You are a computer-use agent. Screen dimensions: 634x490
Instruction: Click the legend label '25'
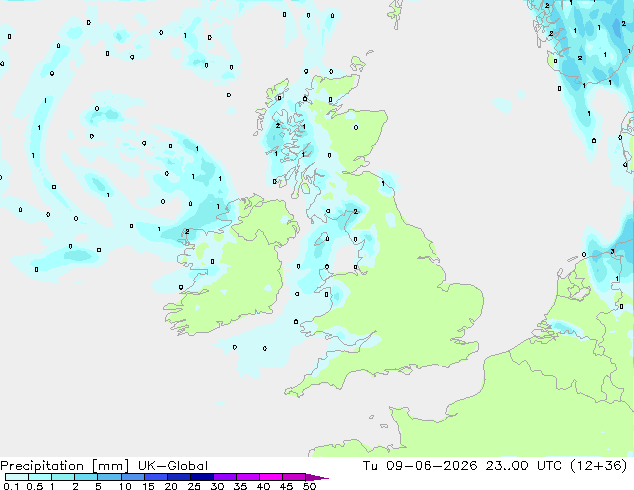point(194,486)
